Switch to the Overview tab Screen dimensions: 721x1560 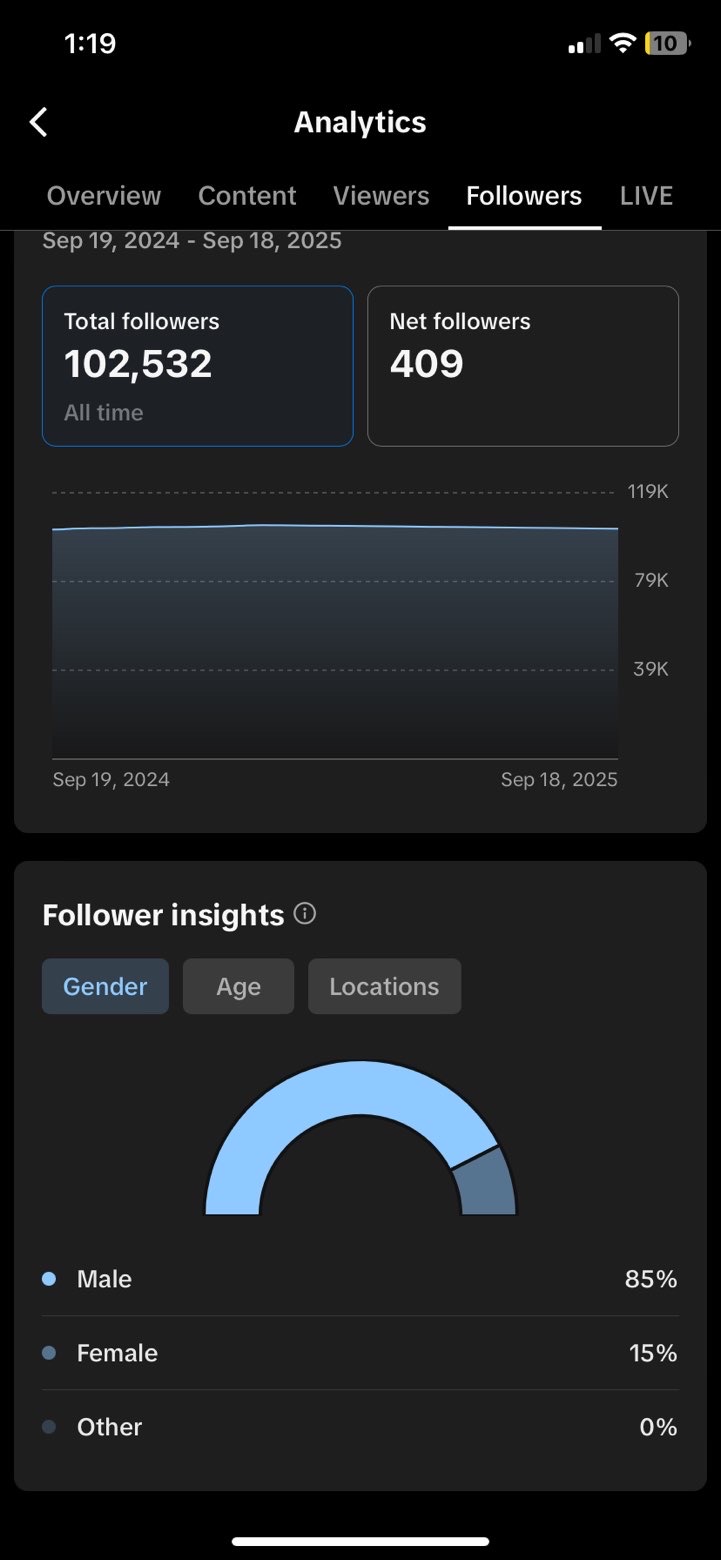104,196
